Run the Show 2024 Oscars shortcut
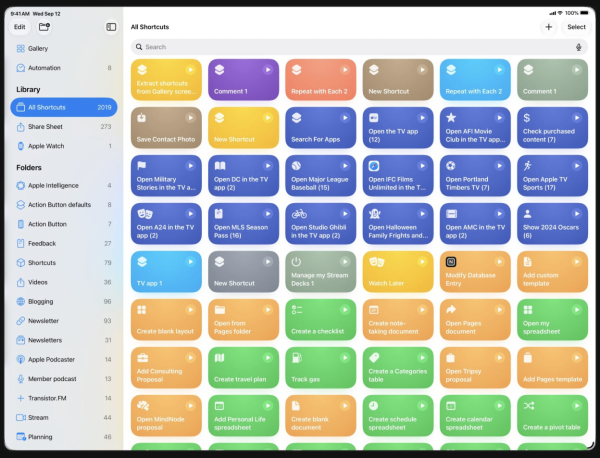 point(577,214)
